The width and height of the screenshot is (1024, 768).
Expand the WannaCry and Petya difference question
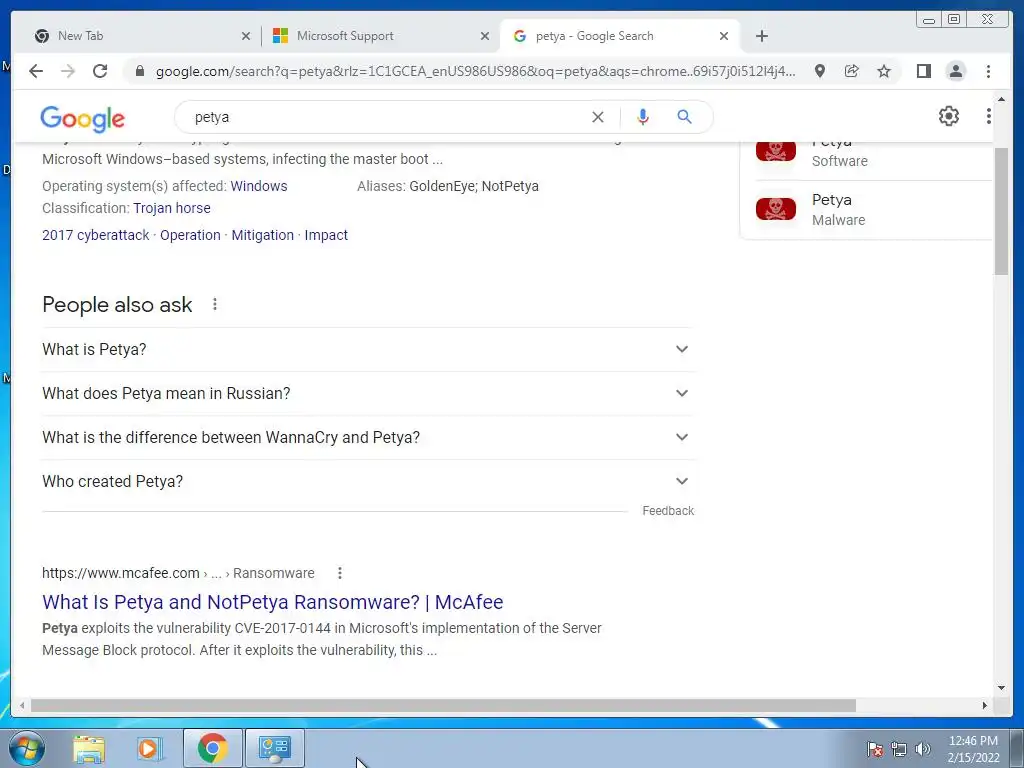tap(368, 437)
